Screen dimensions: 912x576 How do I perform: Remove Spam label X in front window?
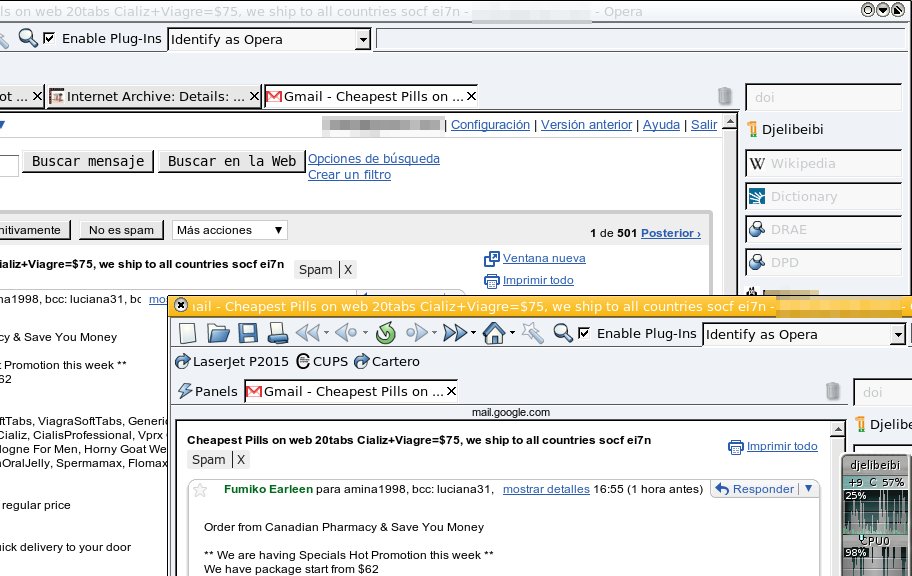pos(241,460)
